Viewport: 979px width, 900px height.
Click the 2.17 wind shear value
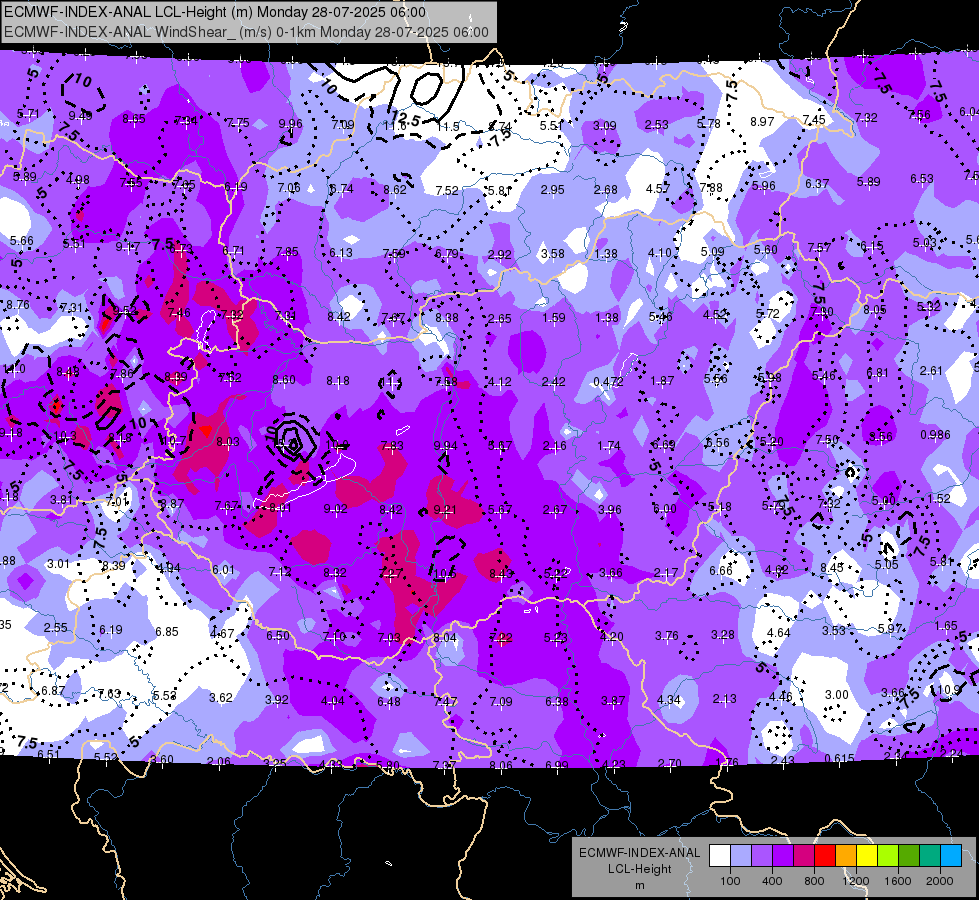coord(666,573)
